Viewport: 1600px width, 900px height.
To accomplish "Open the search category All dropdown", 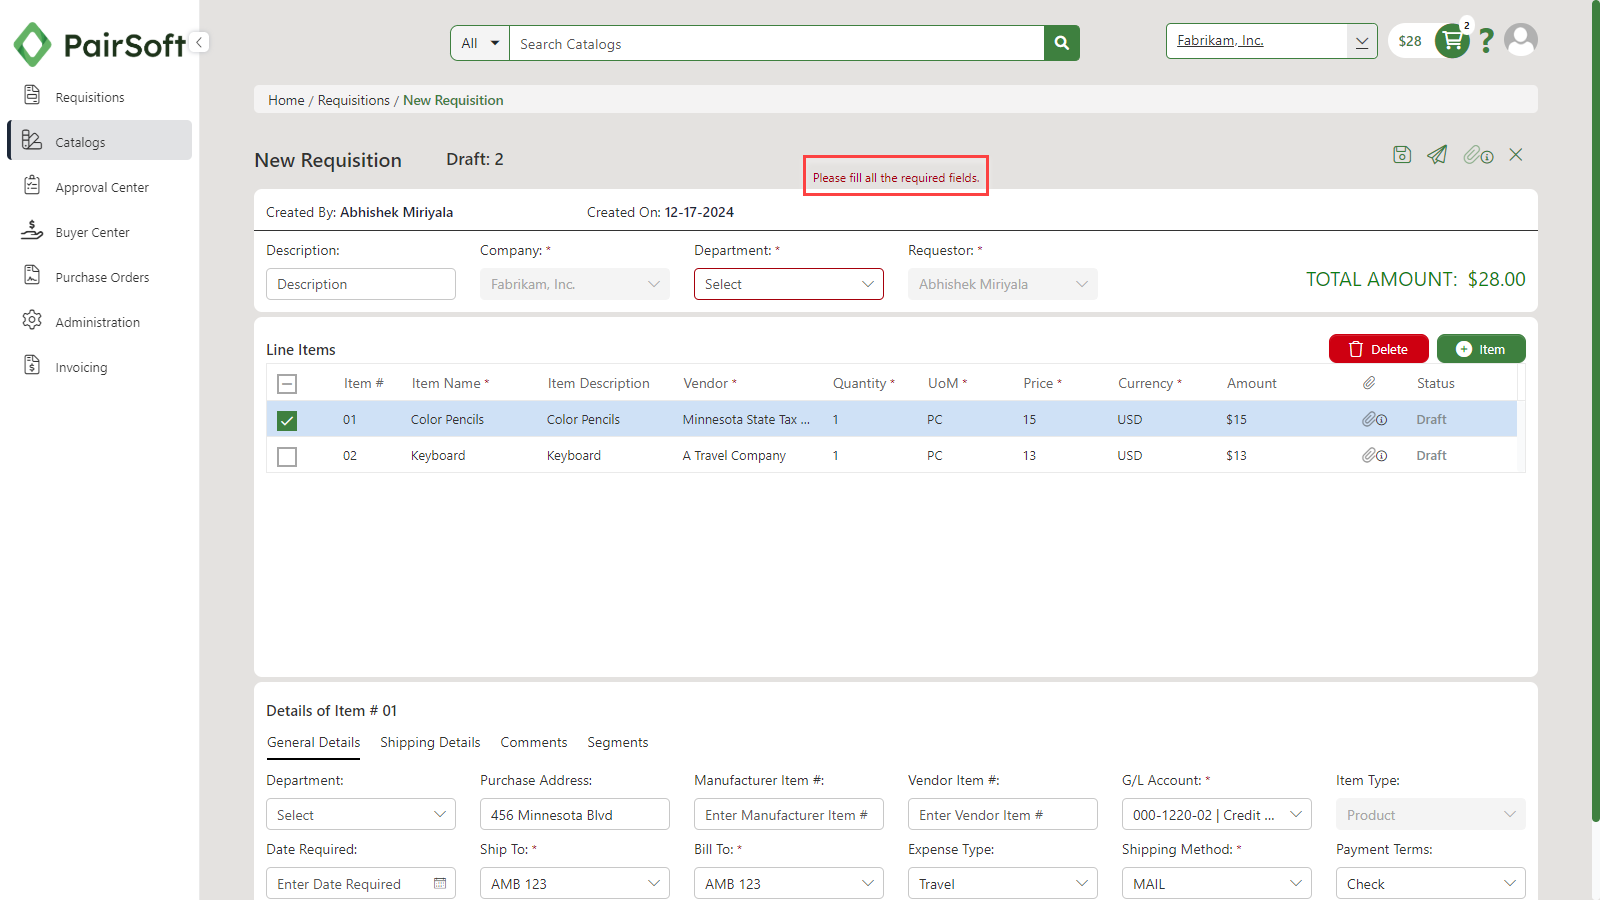I will pyautogui.click(x=480, y=43).
